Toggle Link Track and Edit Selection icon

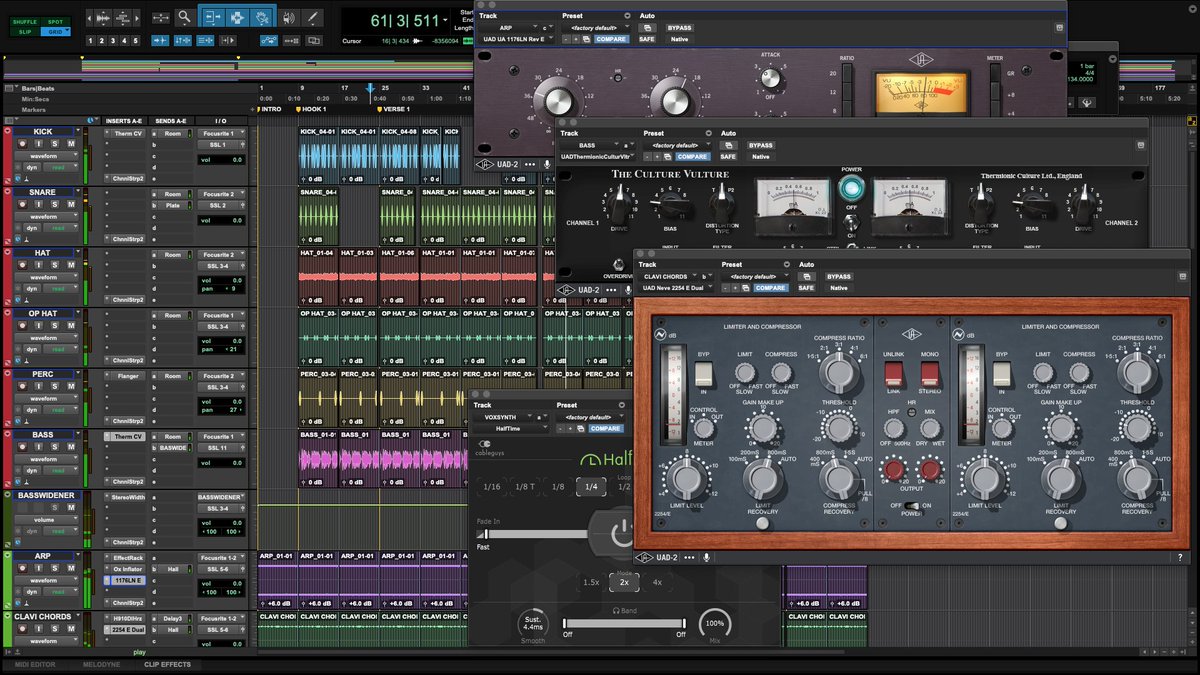pyautogui.click(x=206, y=41)
